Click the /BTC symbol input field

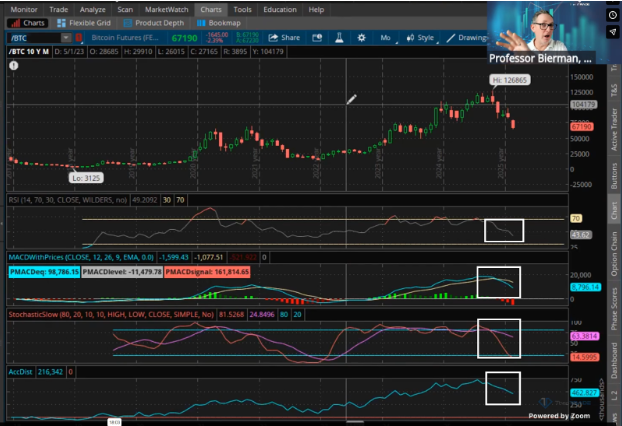tap(35, 38)
